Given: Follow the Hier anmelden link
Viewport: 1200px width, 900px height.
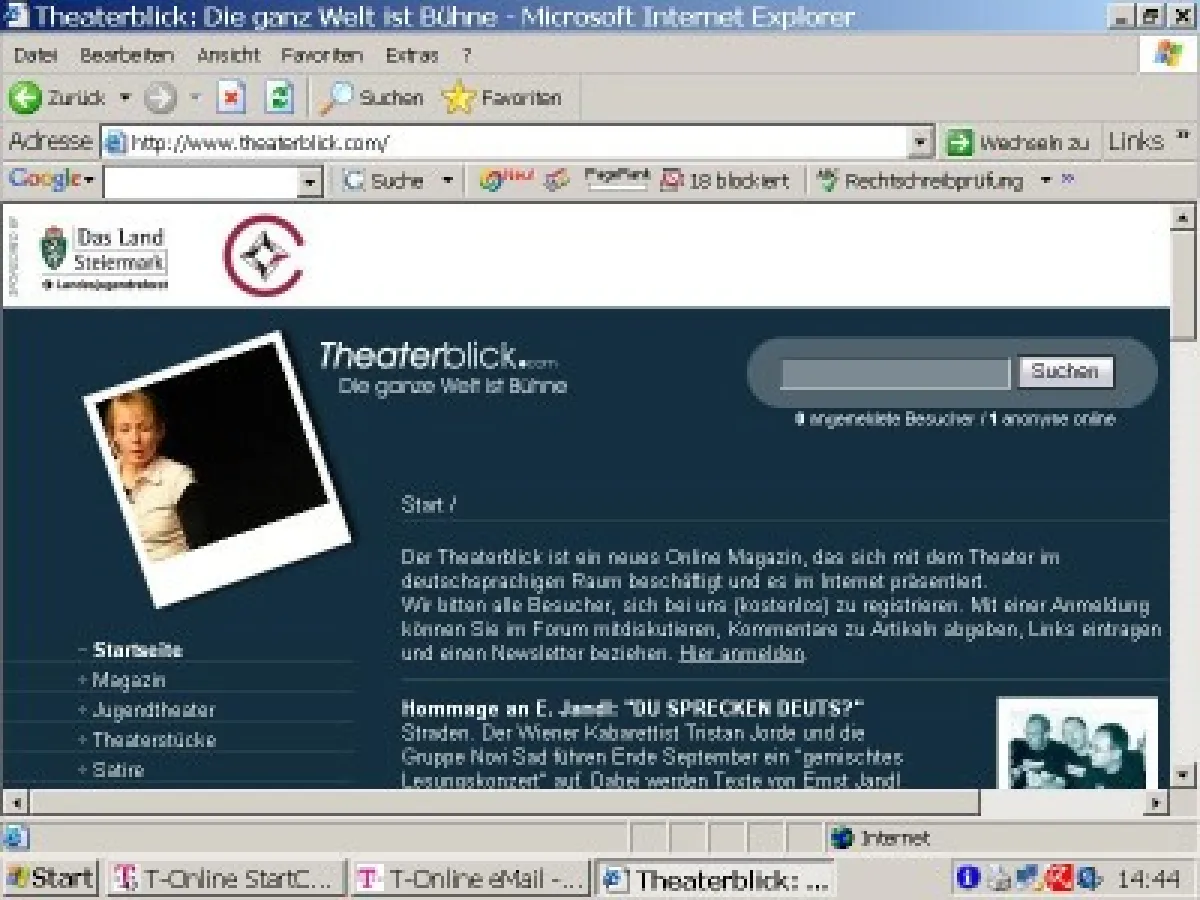Looking at the screenshot, I should [741, 654].
